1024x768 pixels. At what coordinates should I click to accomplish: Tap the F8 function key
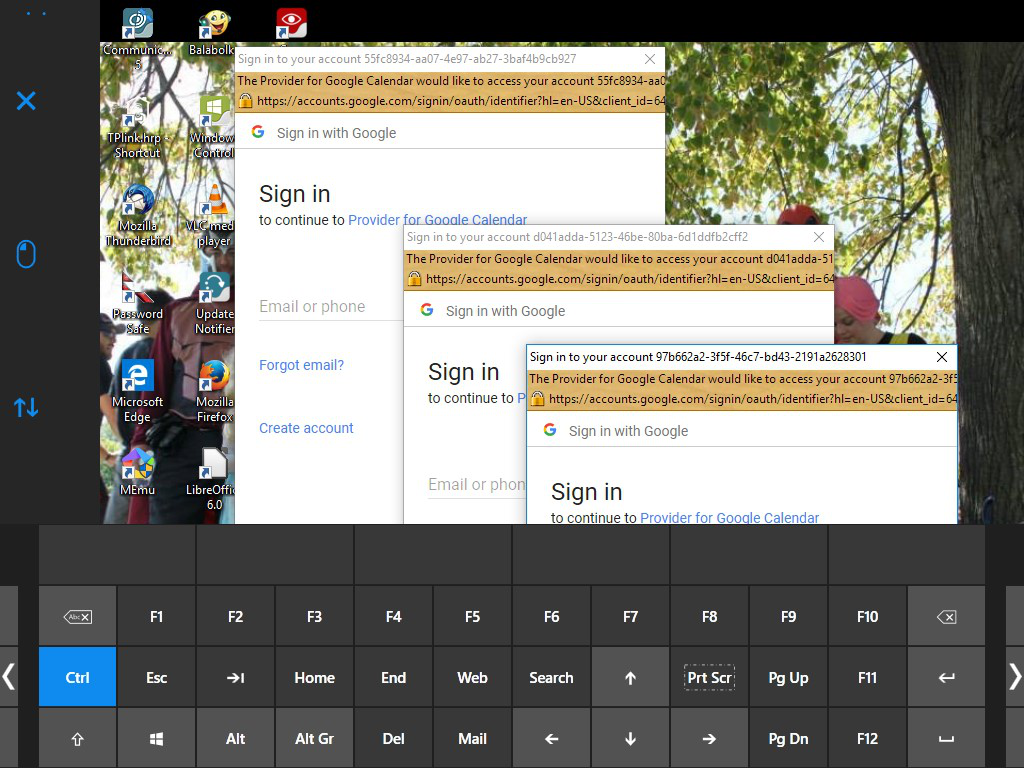709,616
